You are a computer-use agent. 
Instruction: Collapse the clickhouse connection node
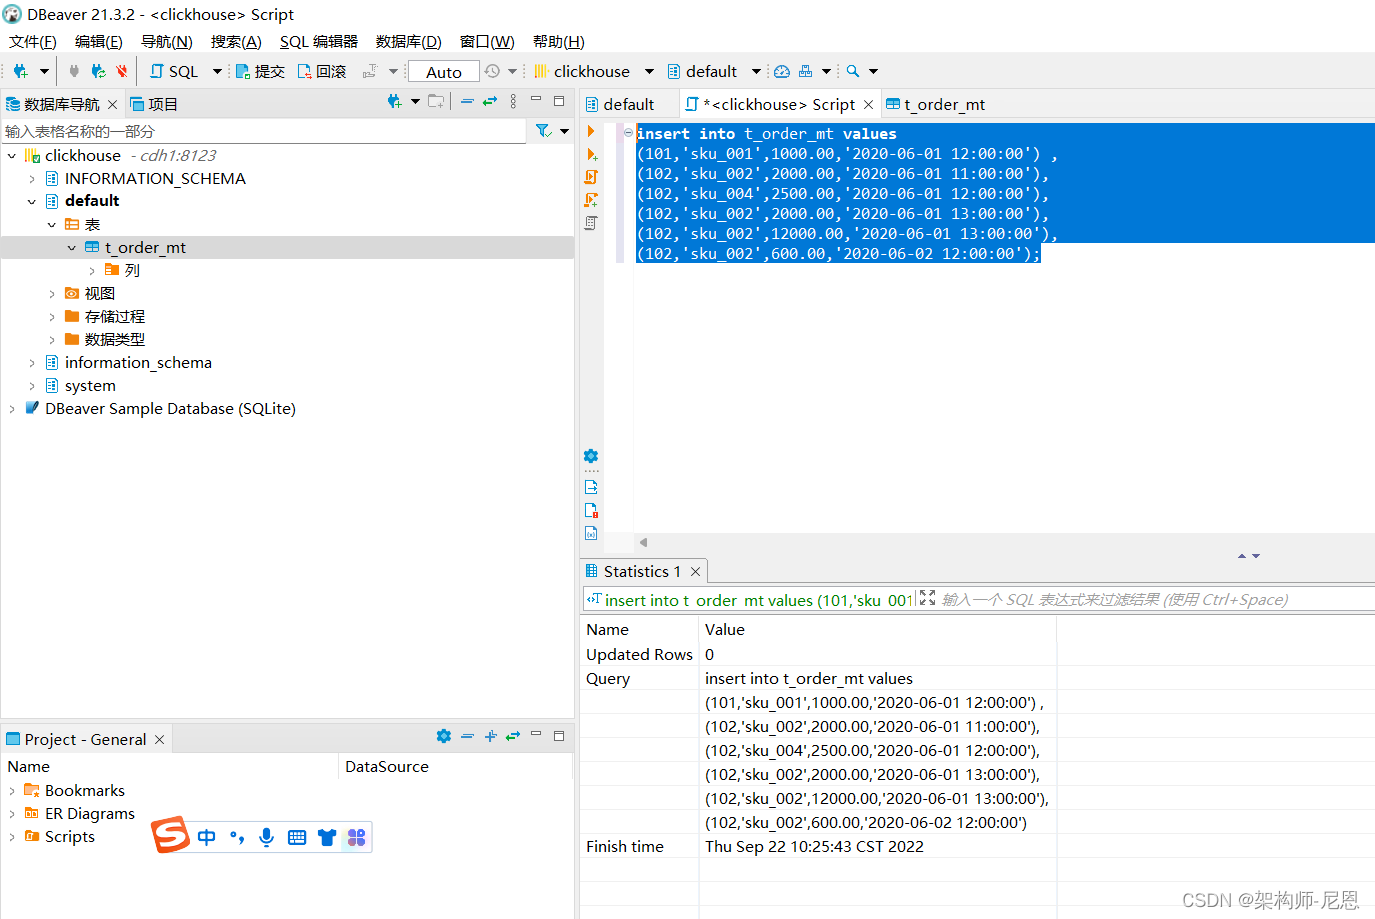coord(11,155)
